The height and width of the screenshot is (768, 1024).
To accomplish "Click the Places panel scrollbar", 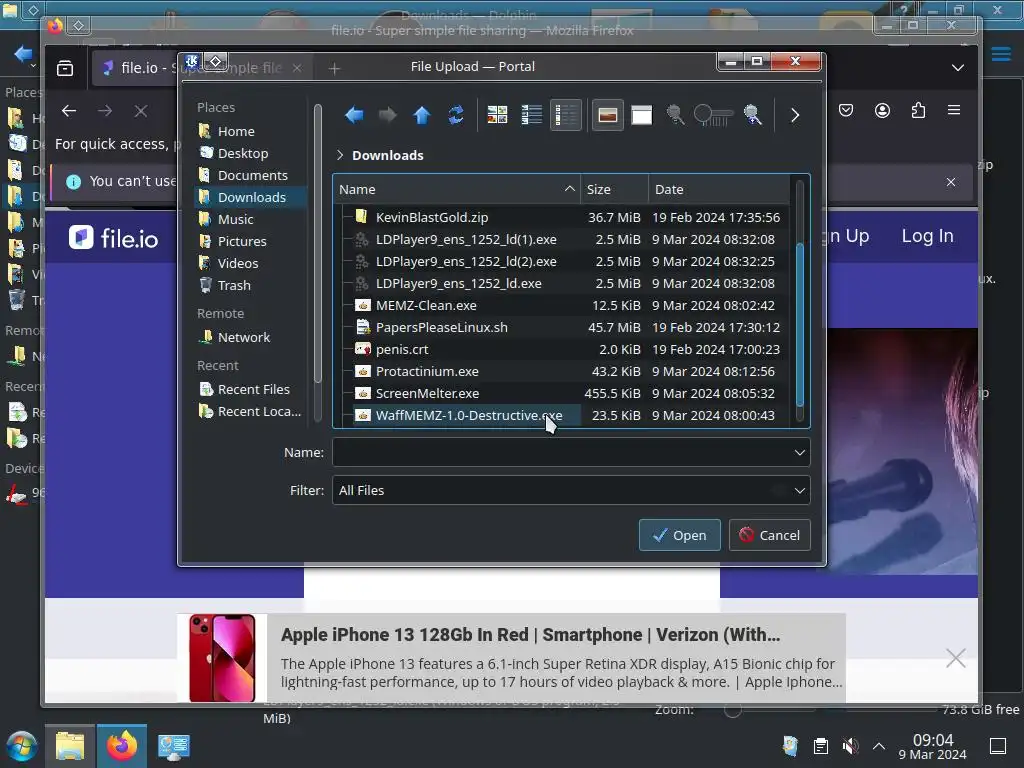I will [x=318, y=243].
